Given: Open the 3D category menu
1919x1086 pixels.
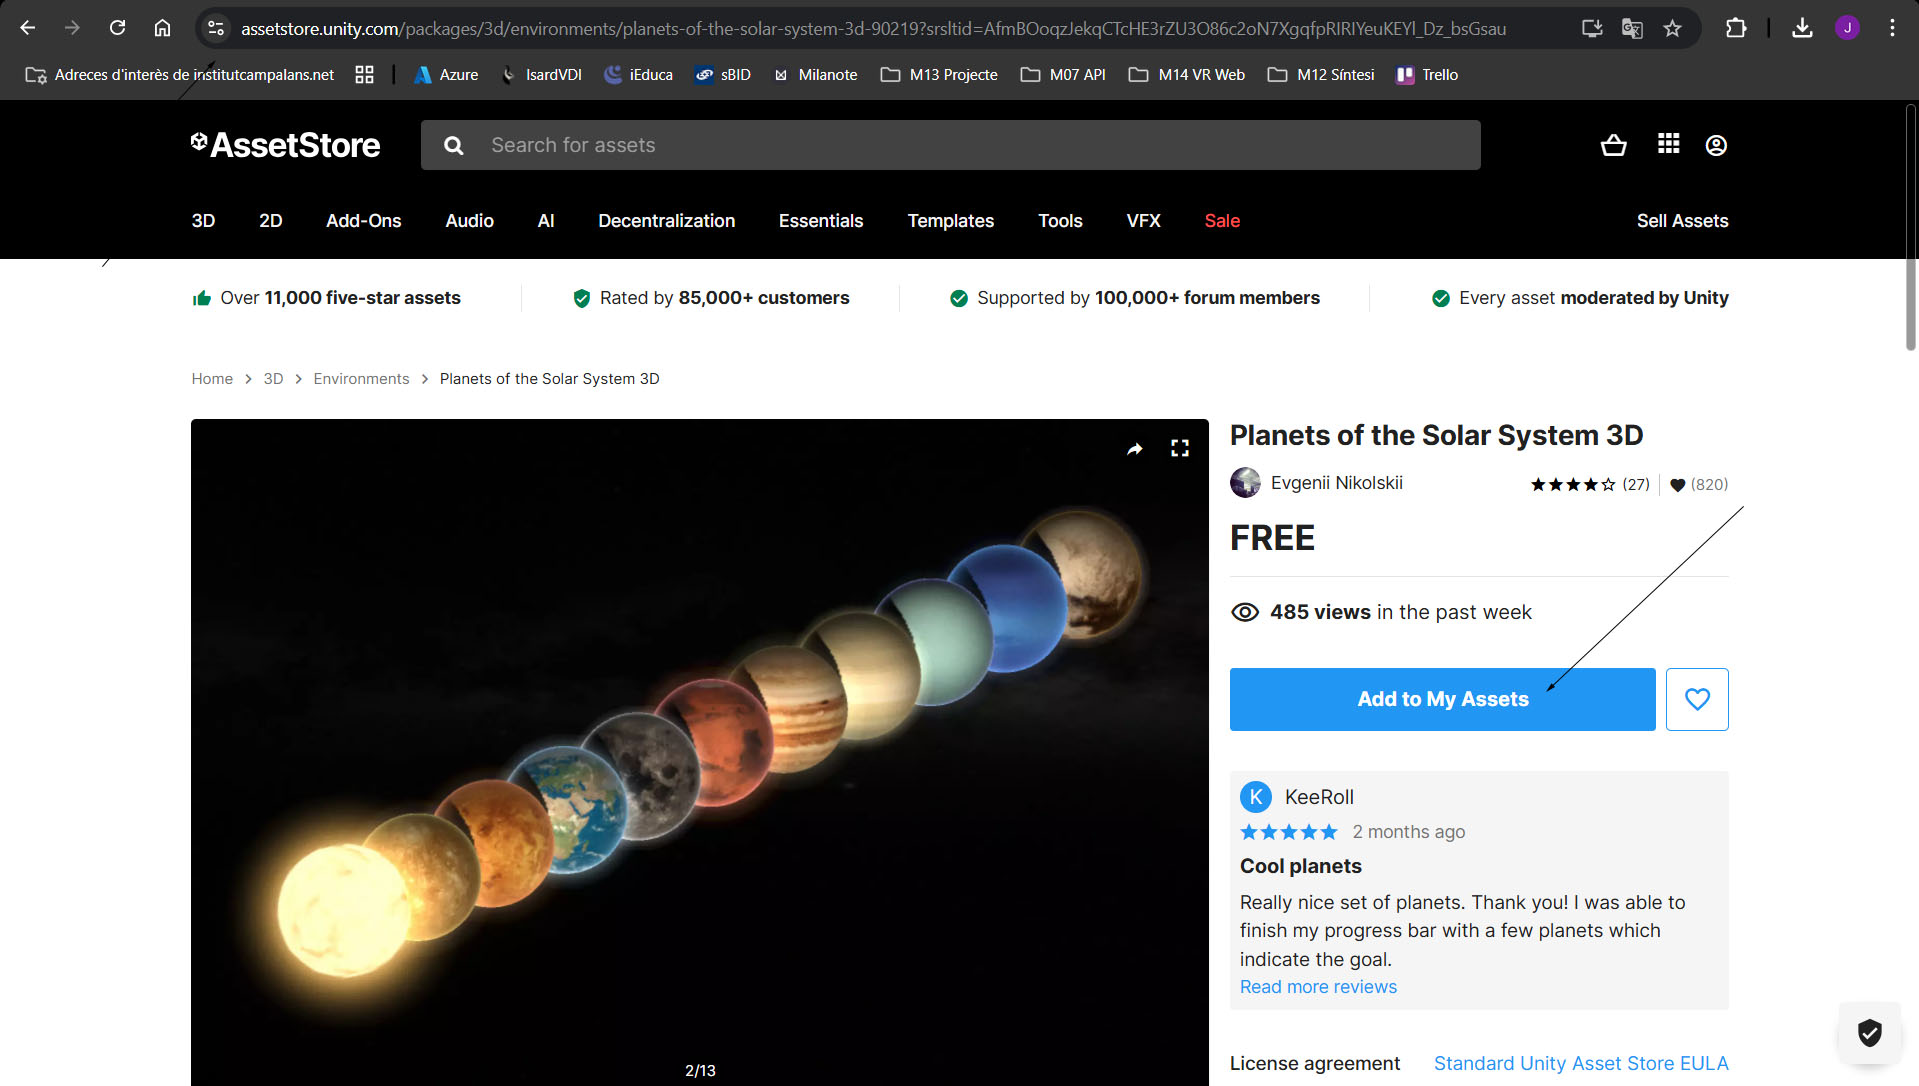Looking at the screenshot, I should coord(203,221).
